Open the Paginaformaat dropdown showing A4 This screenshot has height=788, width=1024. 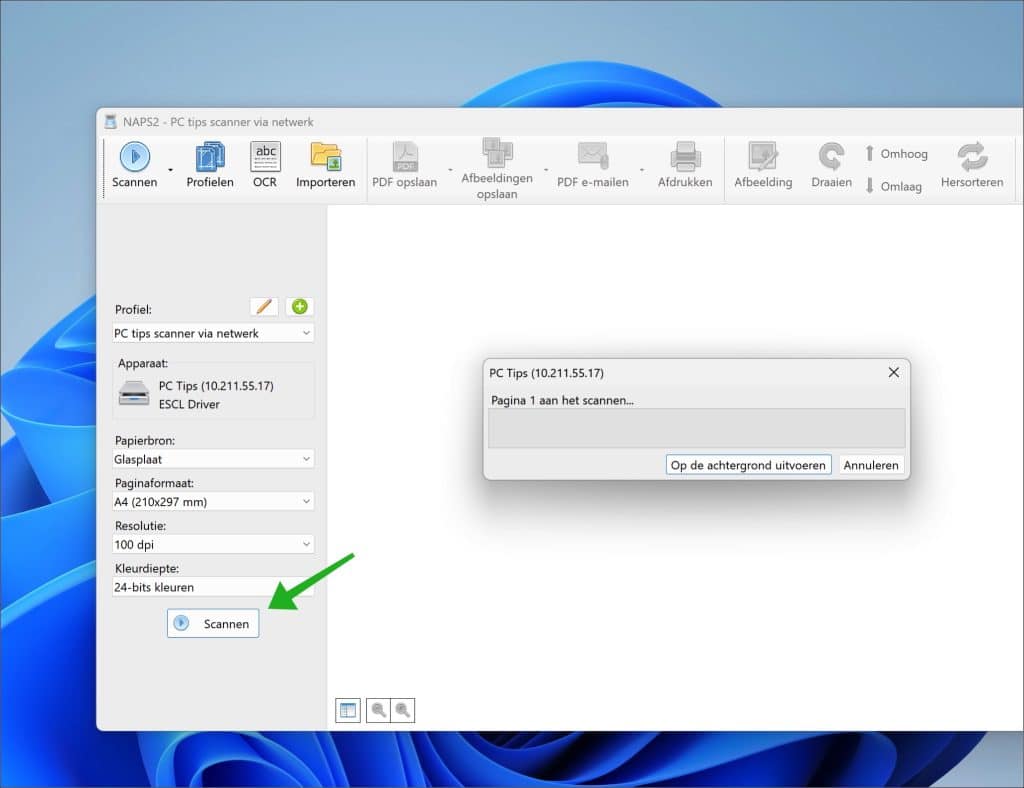coord(213,501)
